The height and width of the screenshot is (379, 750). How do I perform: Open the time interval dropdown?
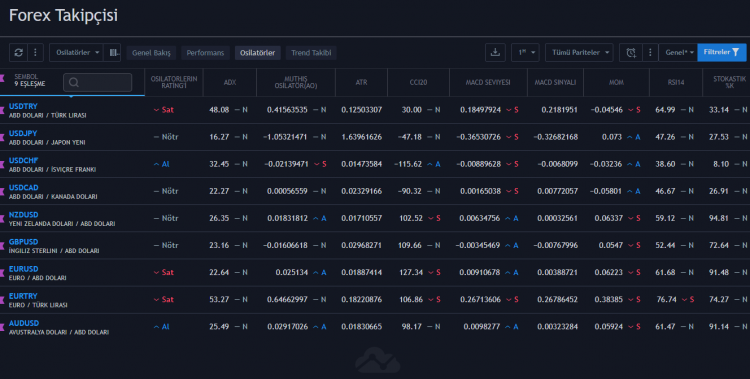click(x=525, y=53)
